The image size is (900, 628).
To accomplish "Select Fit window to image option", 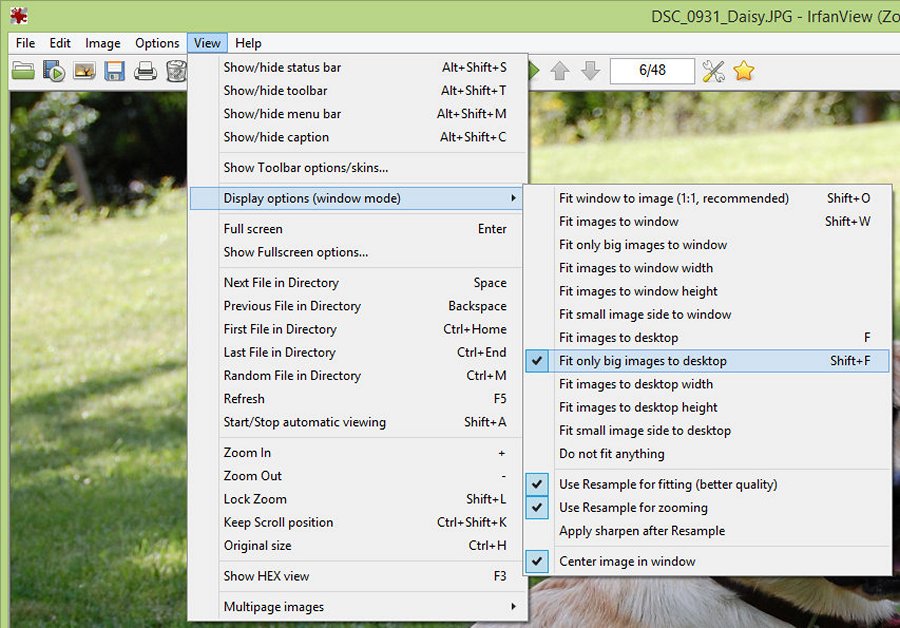I will point(707,199).
